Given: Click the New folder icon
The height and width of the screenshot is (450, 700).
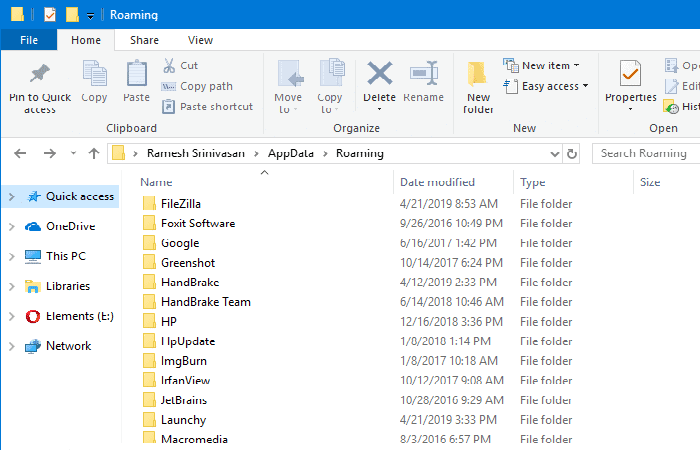Looking at the screenshot, I should (477, 74).
